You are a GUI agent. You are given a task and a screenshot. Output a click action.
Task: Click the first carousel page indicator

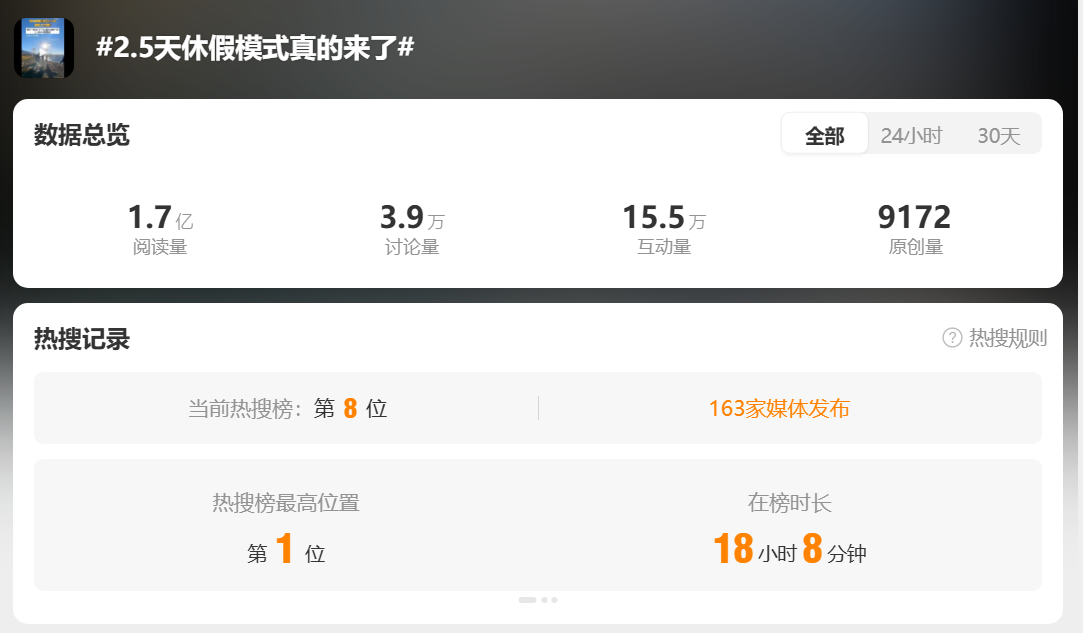[528, 600]
